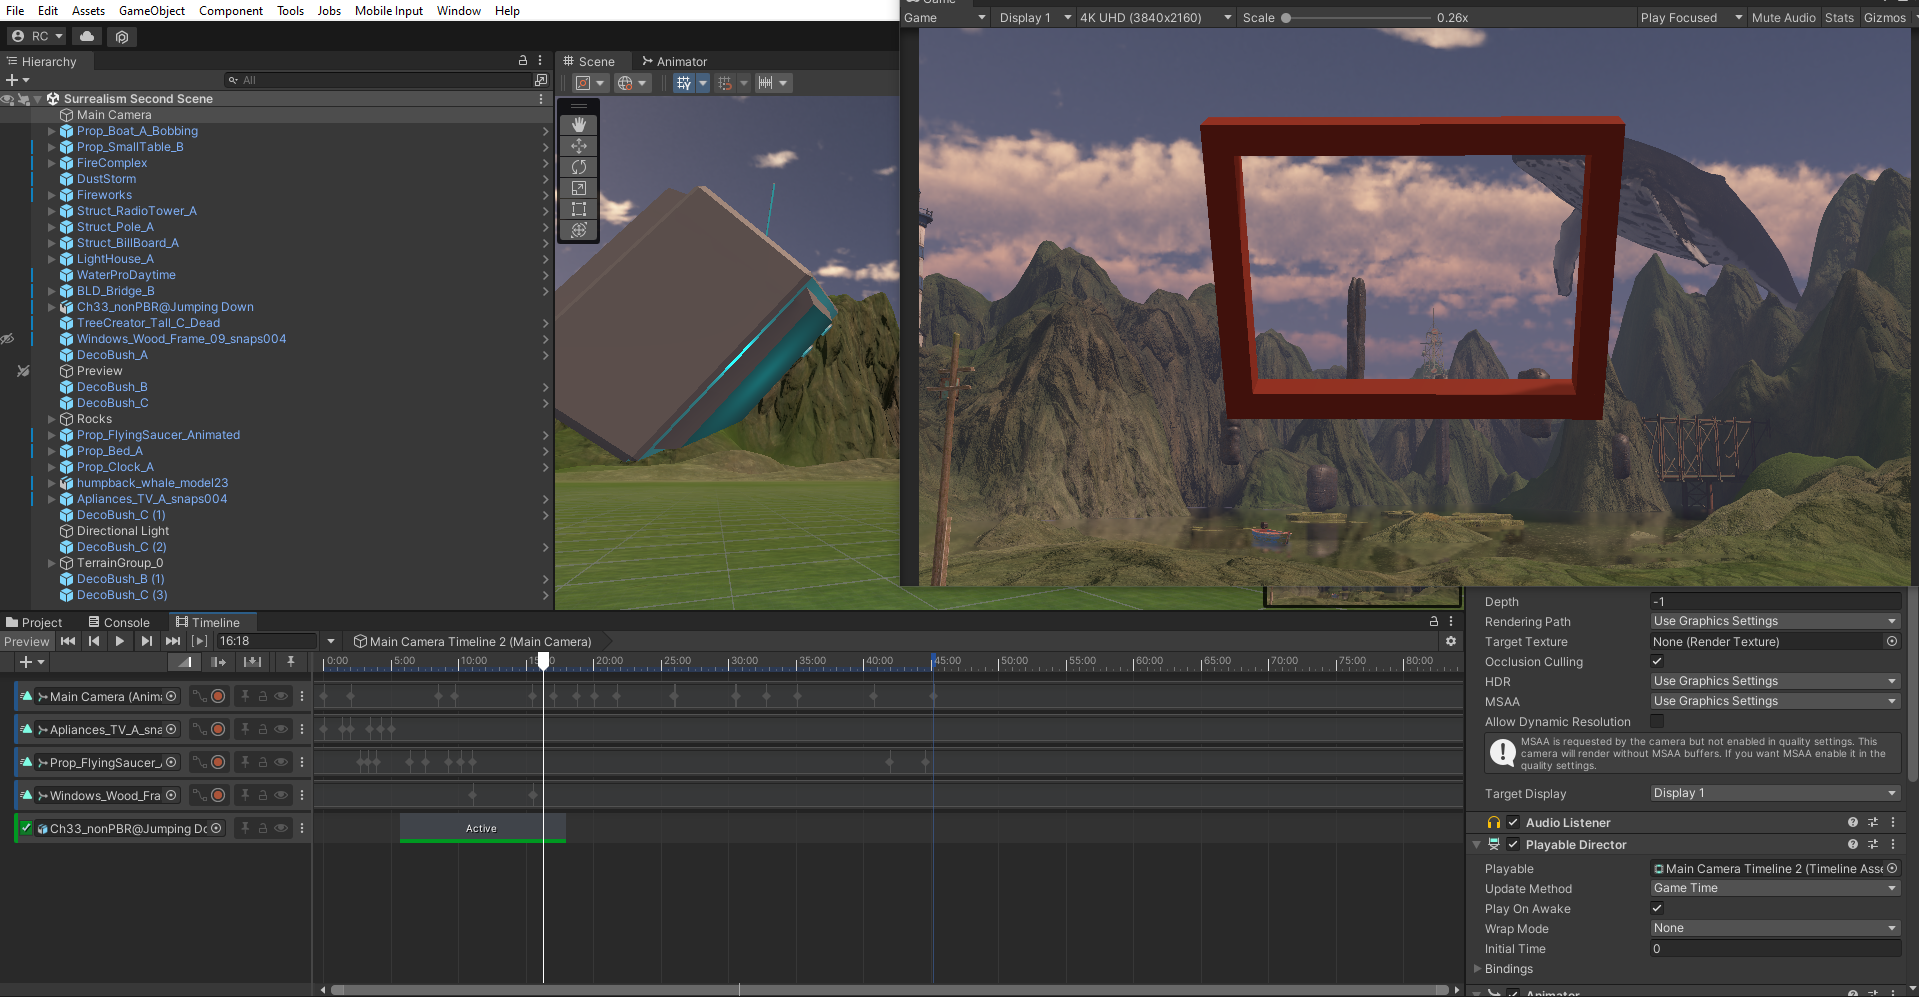Uncheck Play On Awake
Viewport: 1919px width, 997px height.
[1657, 908]
